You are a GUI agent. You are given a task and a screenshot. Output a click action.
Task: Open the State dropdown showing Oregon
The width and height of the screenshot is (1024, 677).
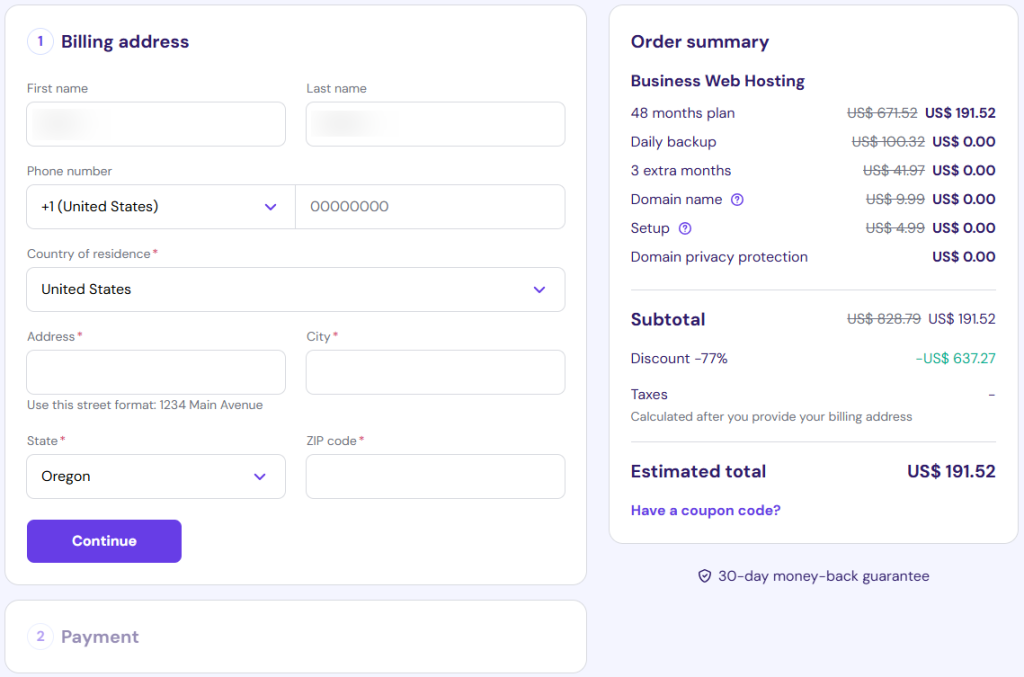click(x=156, y=477)
